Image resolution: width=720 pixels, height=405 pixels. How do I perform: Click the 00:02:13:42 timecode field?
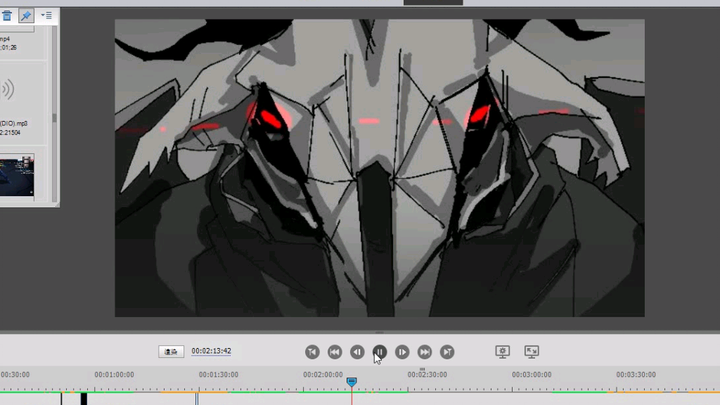point(211,351)
